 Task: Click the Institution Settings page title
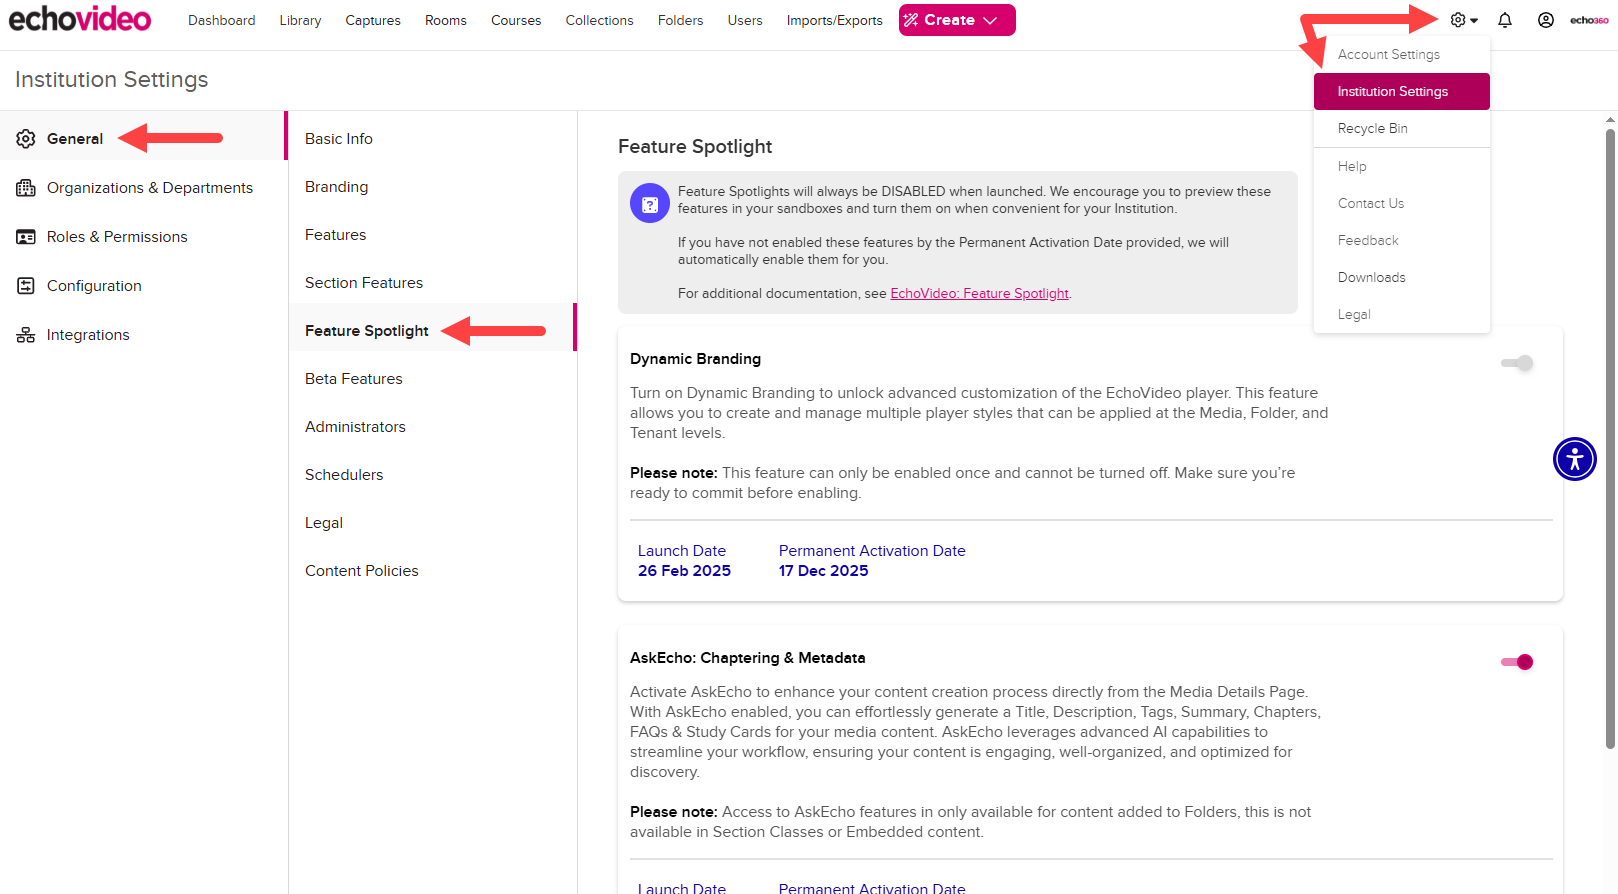(112, 79)
